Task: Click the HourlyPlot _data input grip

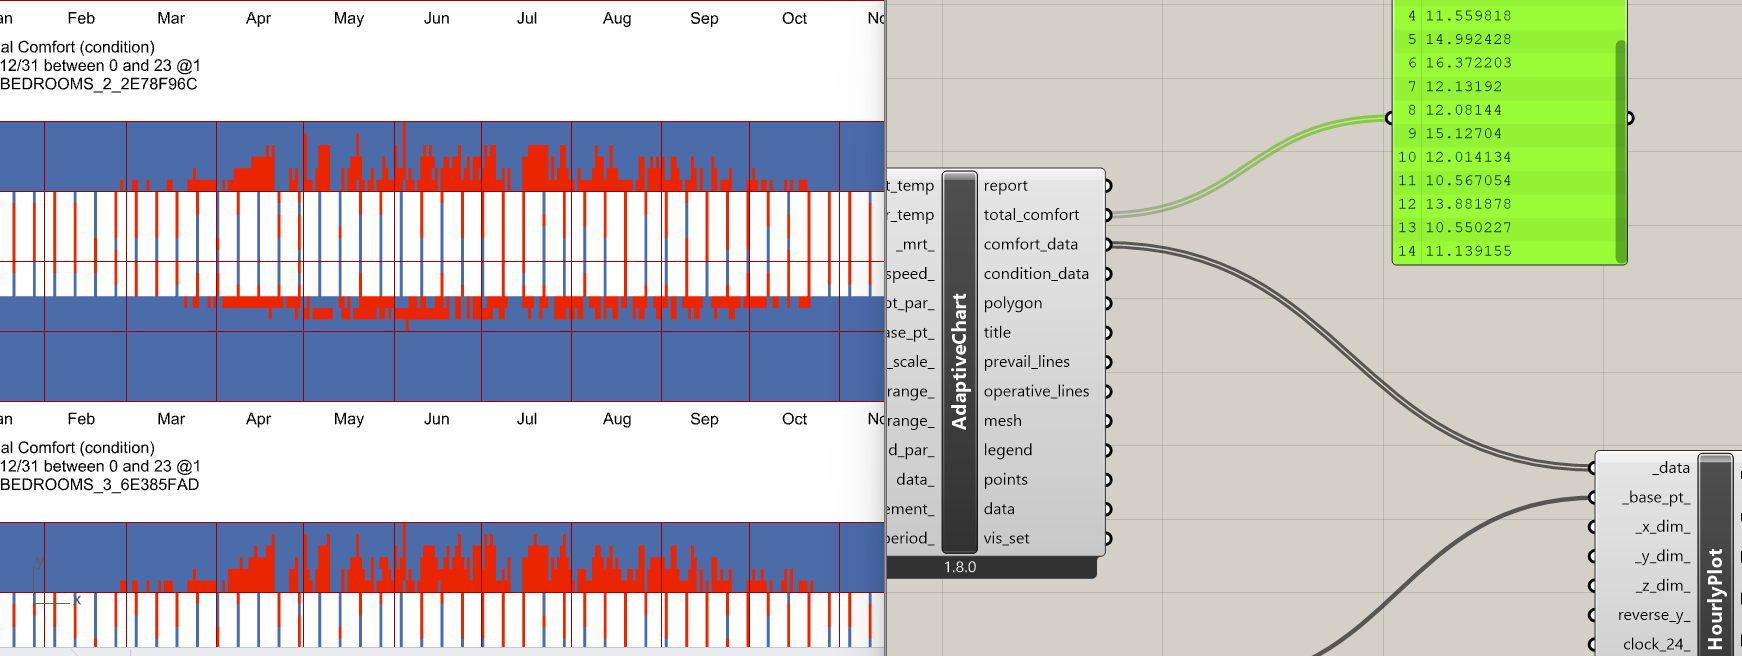Action: pyautogui.click(x=1593, y=468)
